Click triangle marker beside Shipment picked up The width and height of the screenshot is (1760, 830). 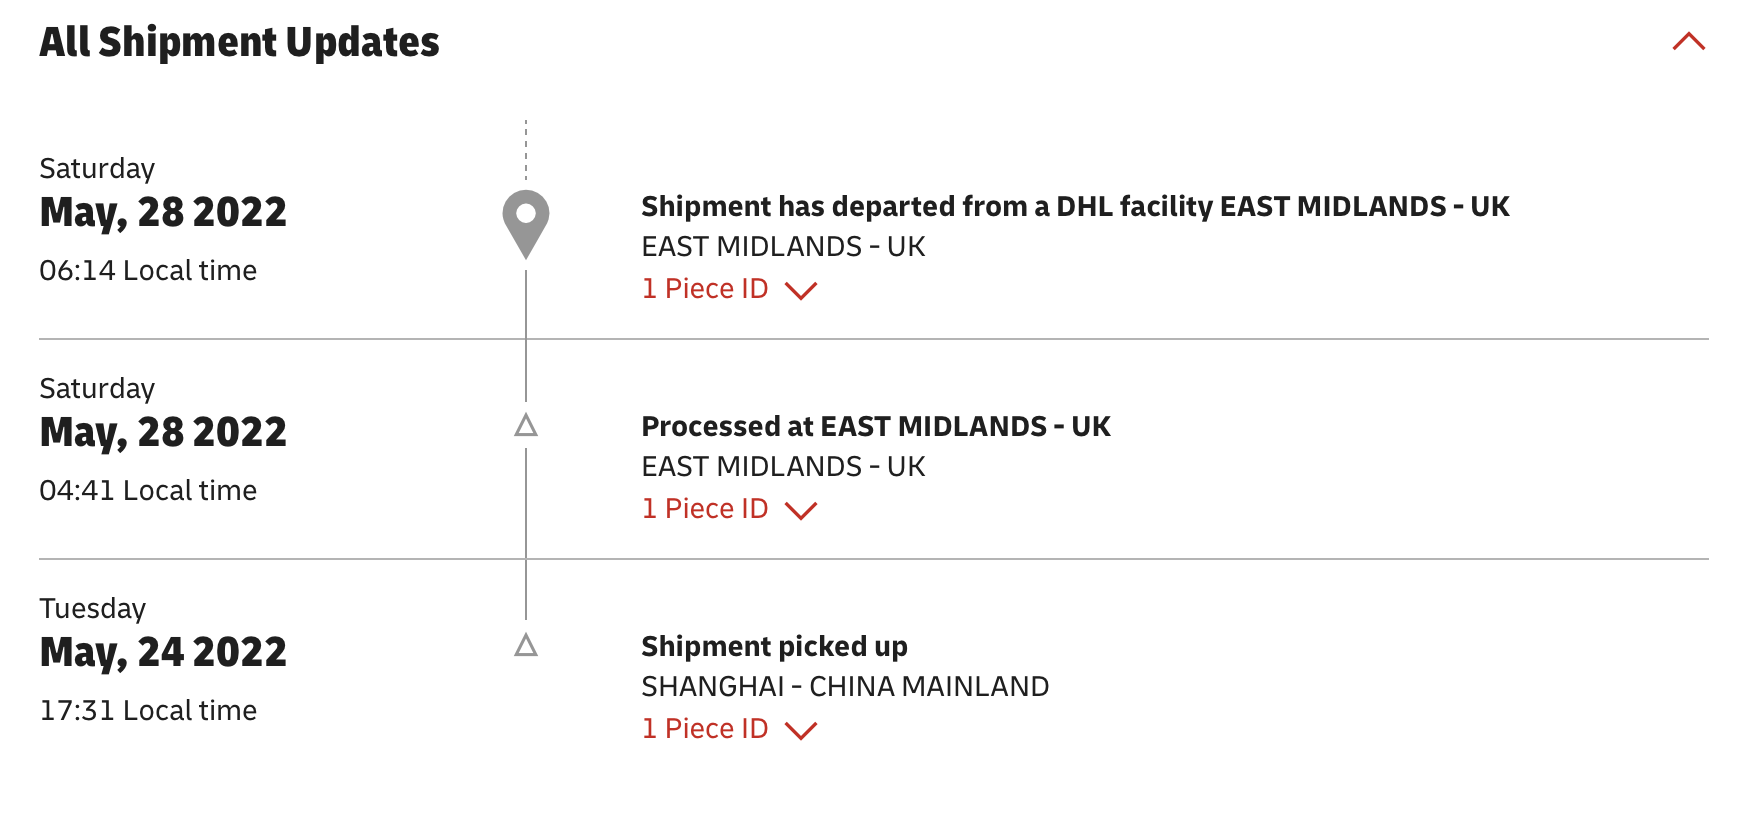526,646
